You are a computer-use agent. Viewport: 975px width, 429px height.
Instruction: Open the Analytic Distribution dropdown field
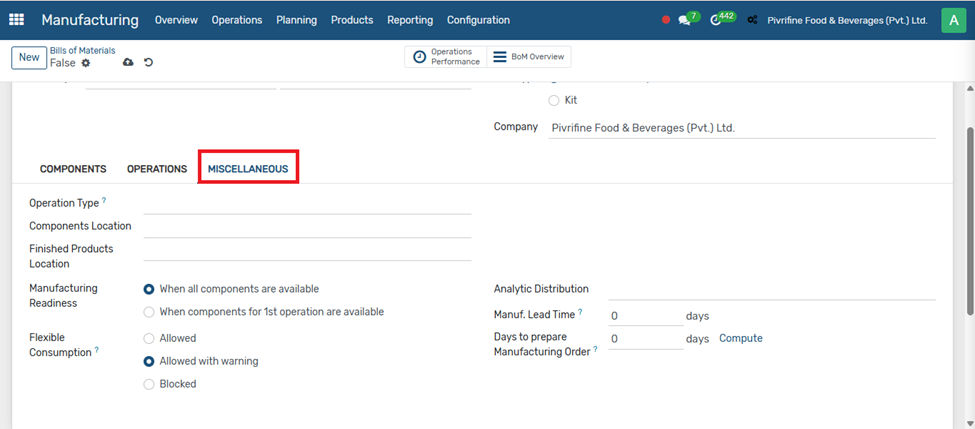[771, 289]
